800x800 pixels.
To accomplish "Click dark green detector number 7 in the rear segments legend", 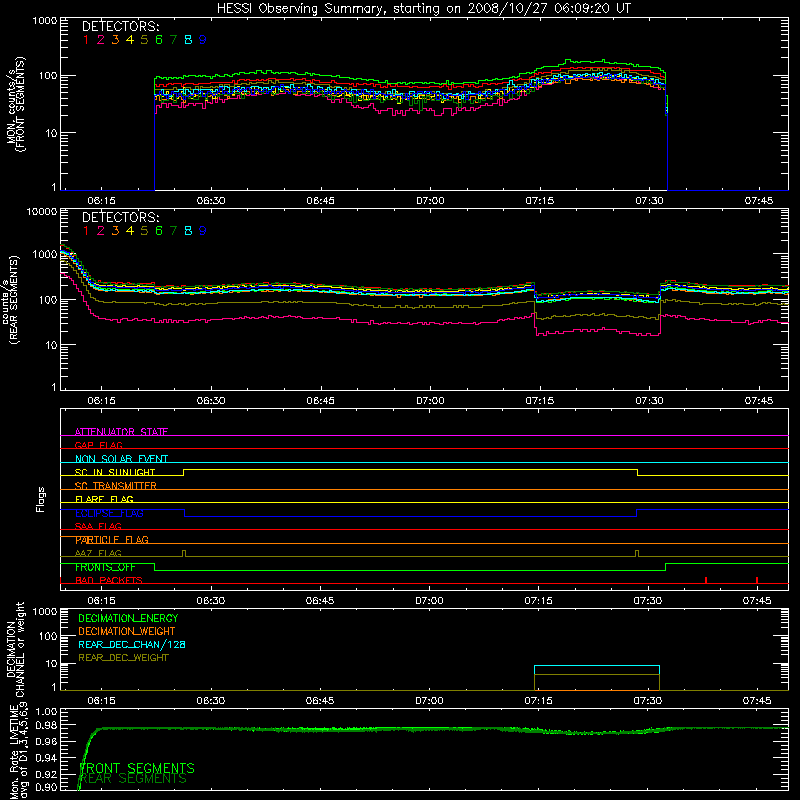I will (173, 231).
